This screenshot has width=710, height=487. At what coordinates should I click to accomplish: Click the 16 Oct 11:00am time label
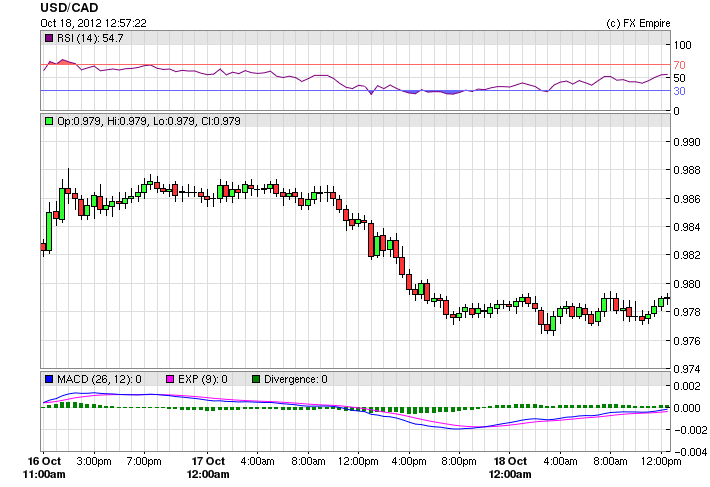pos(44,468)
